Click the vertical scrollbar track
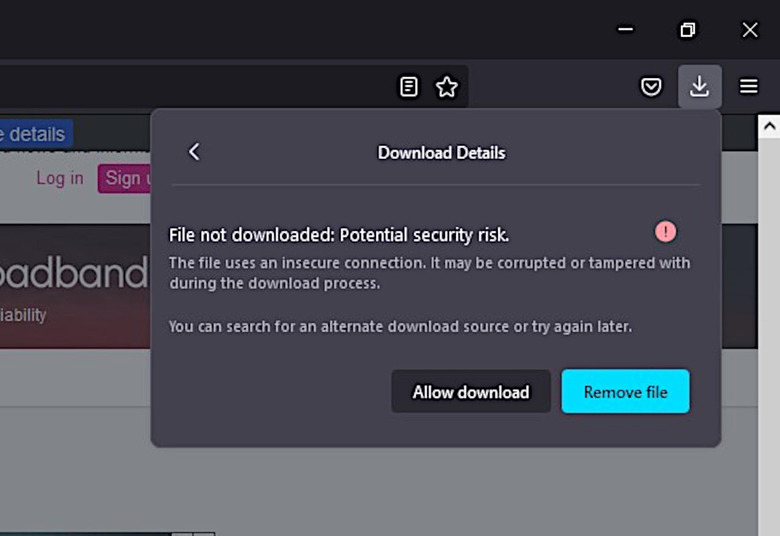Viewport: 780px width, 536px height. 769,330
